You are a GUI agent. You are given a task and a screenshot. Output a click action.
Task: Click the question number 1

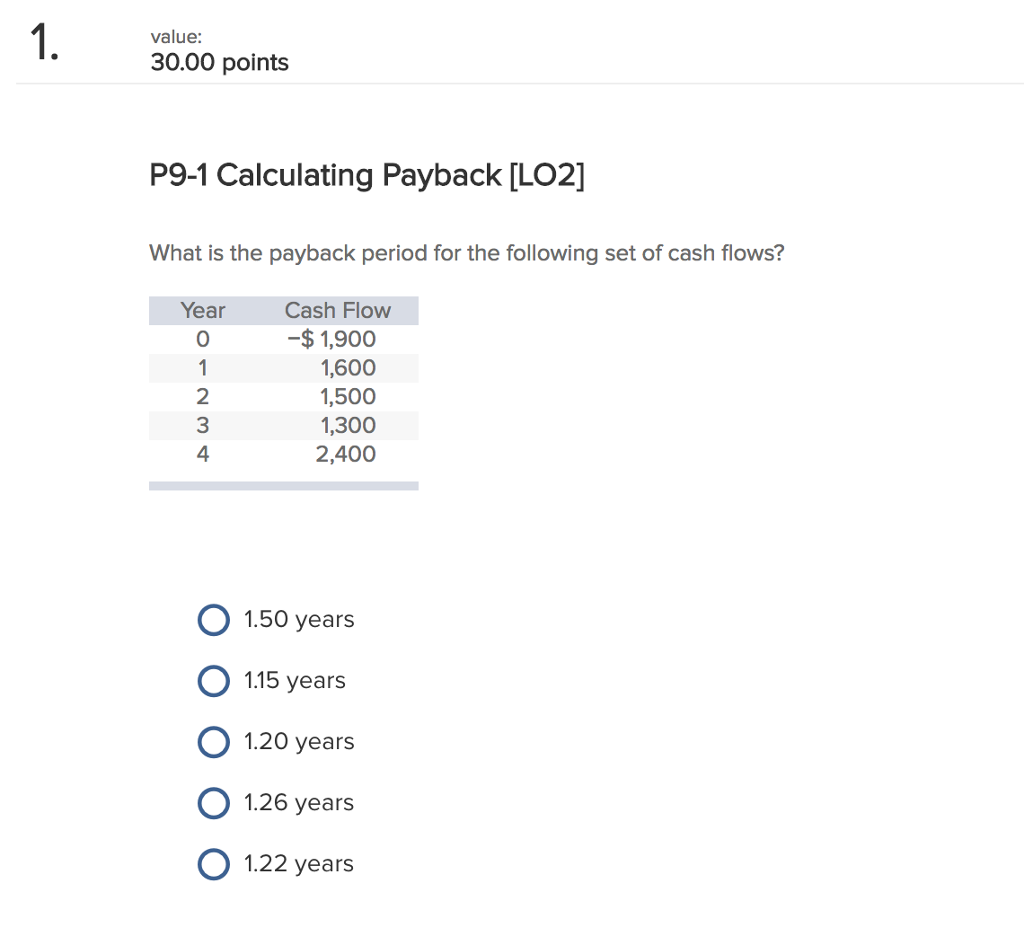pyautogui.click(x=40, y=41)
